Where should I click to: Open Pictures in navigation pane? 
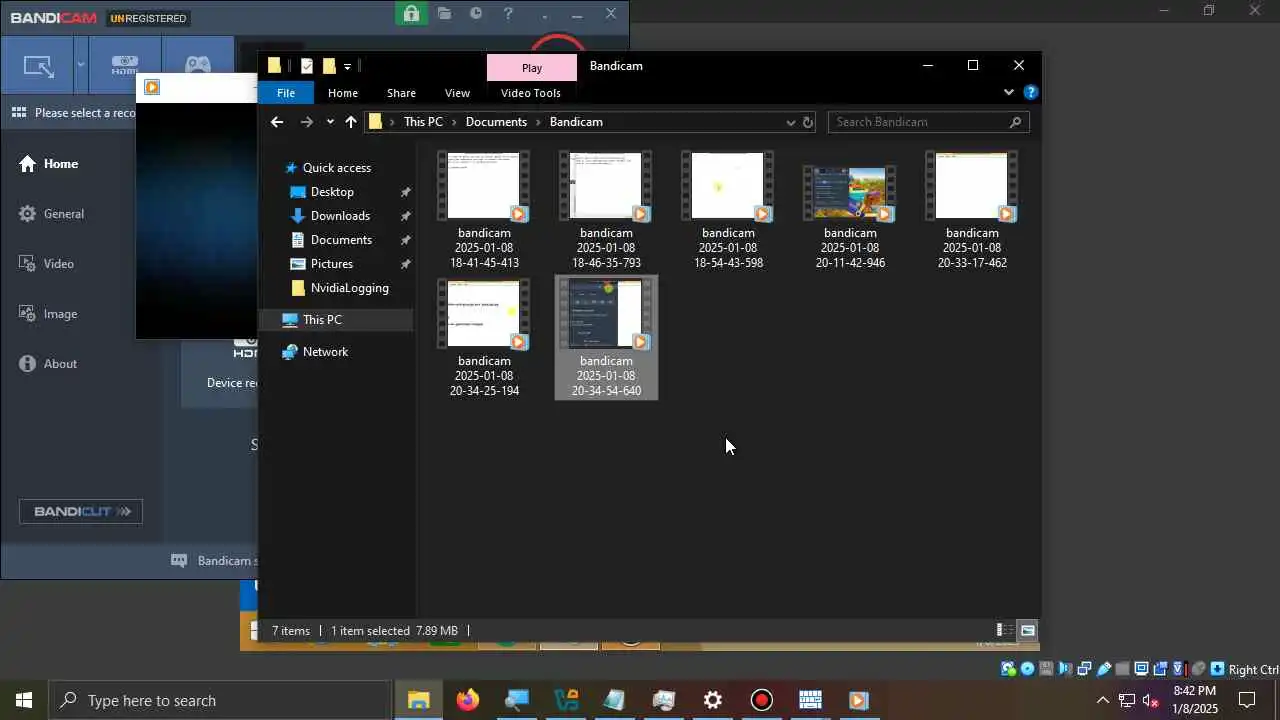[x=321, y=264]
